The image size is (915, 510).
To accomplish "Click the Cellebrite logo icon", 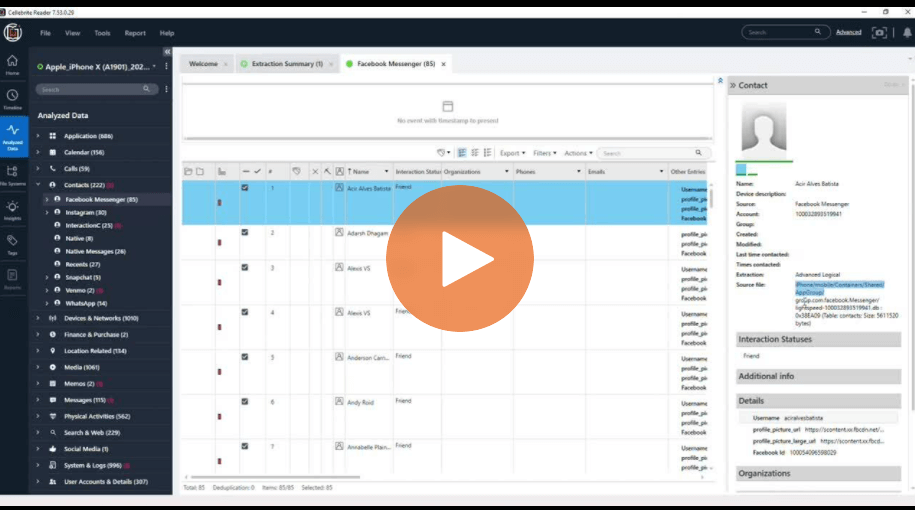I will [12, 33].
